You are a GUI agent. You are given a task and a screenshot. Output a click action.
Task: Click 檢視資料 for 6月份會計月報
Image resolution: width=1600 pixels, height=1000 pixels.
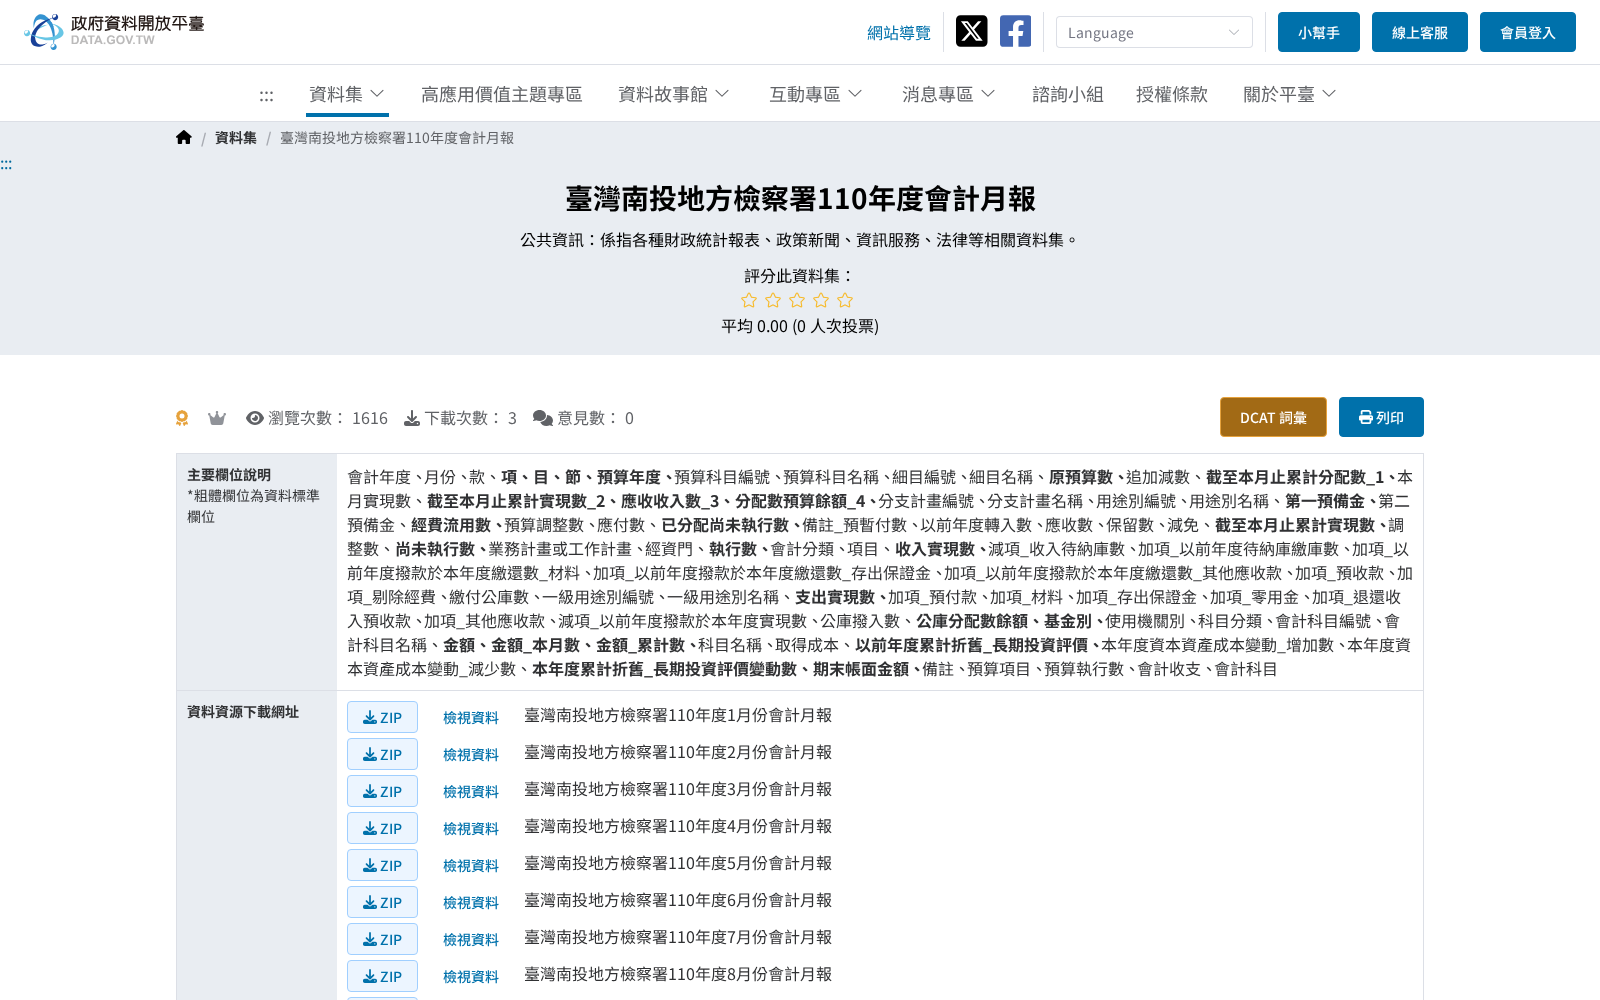tap(471, 902)
